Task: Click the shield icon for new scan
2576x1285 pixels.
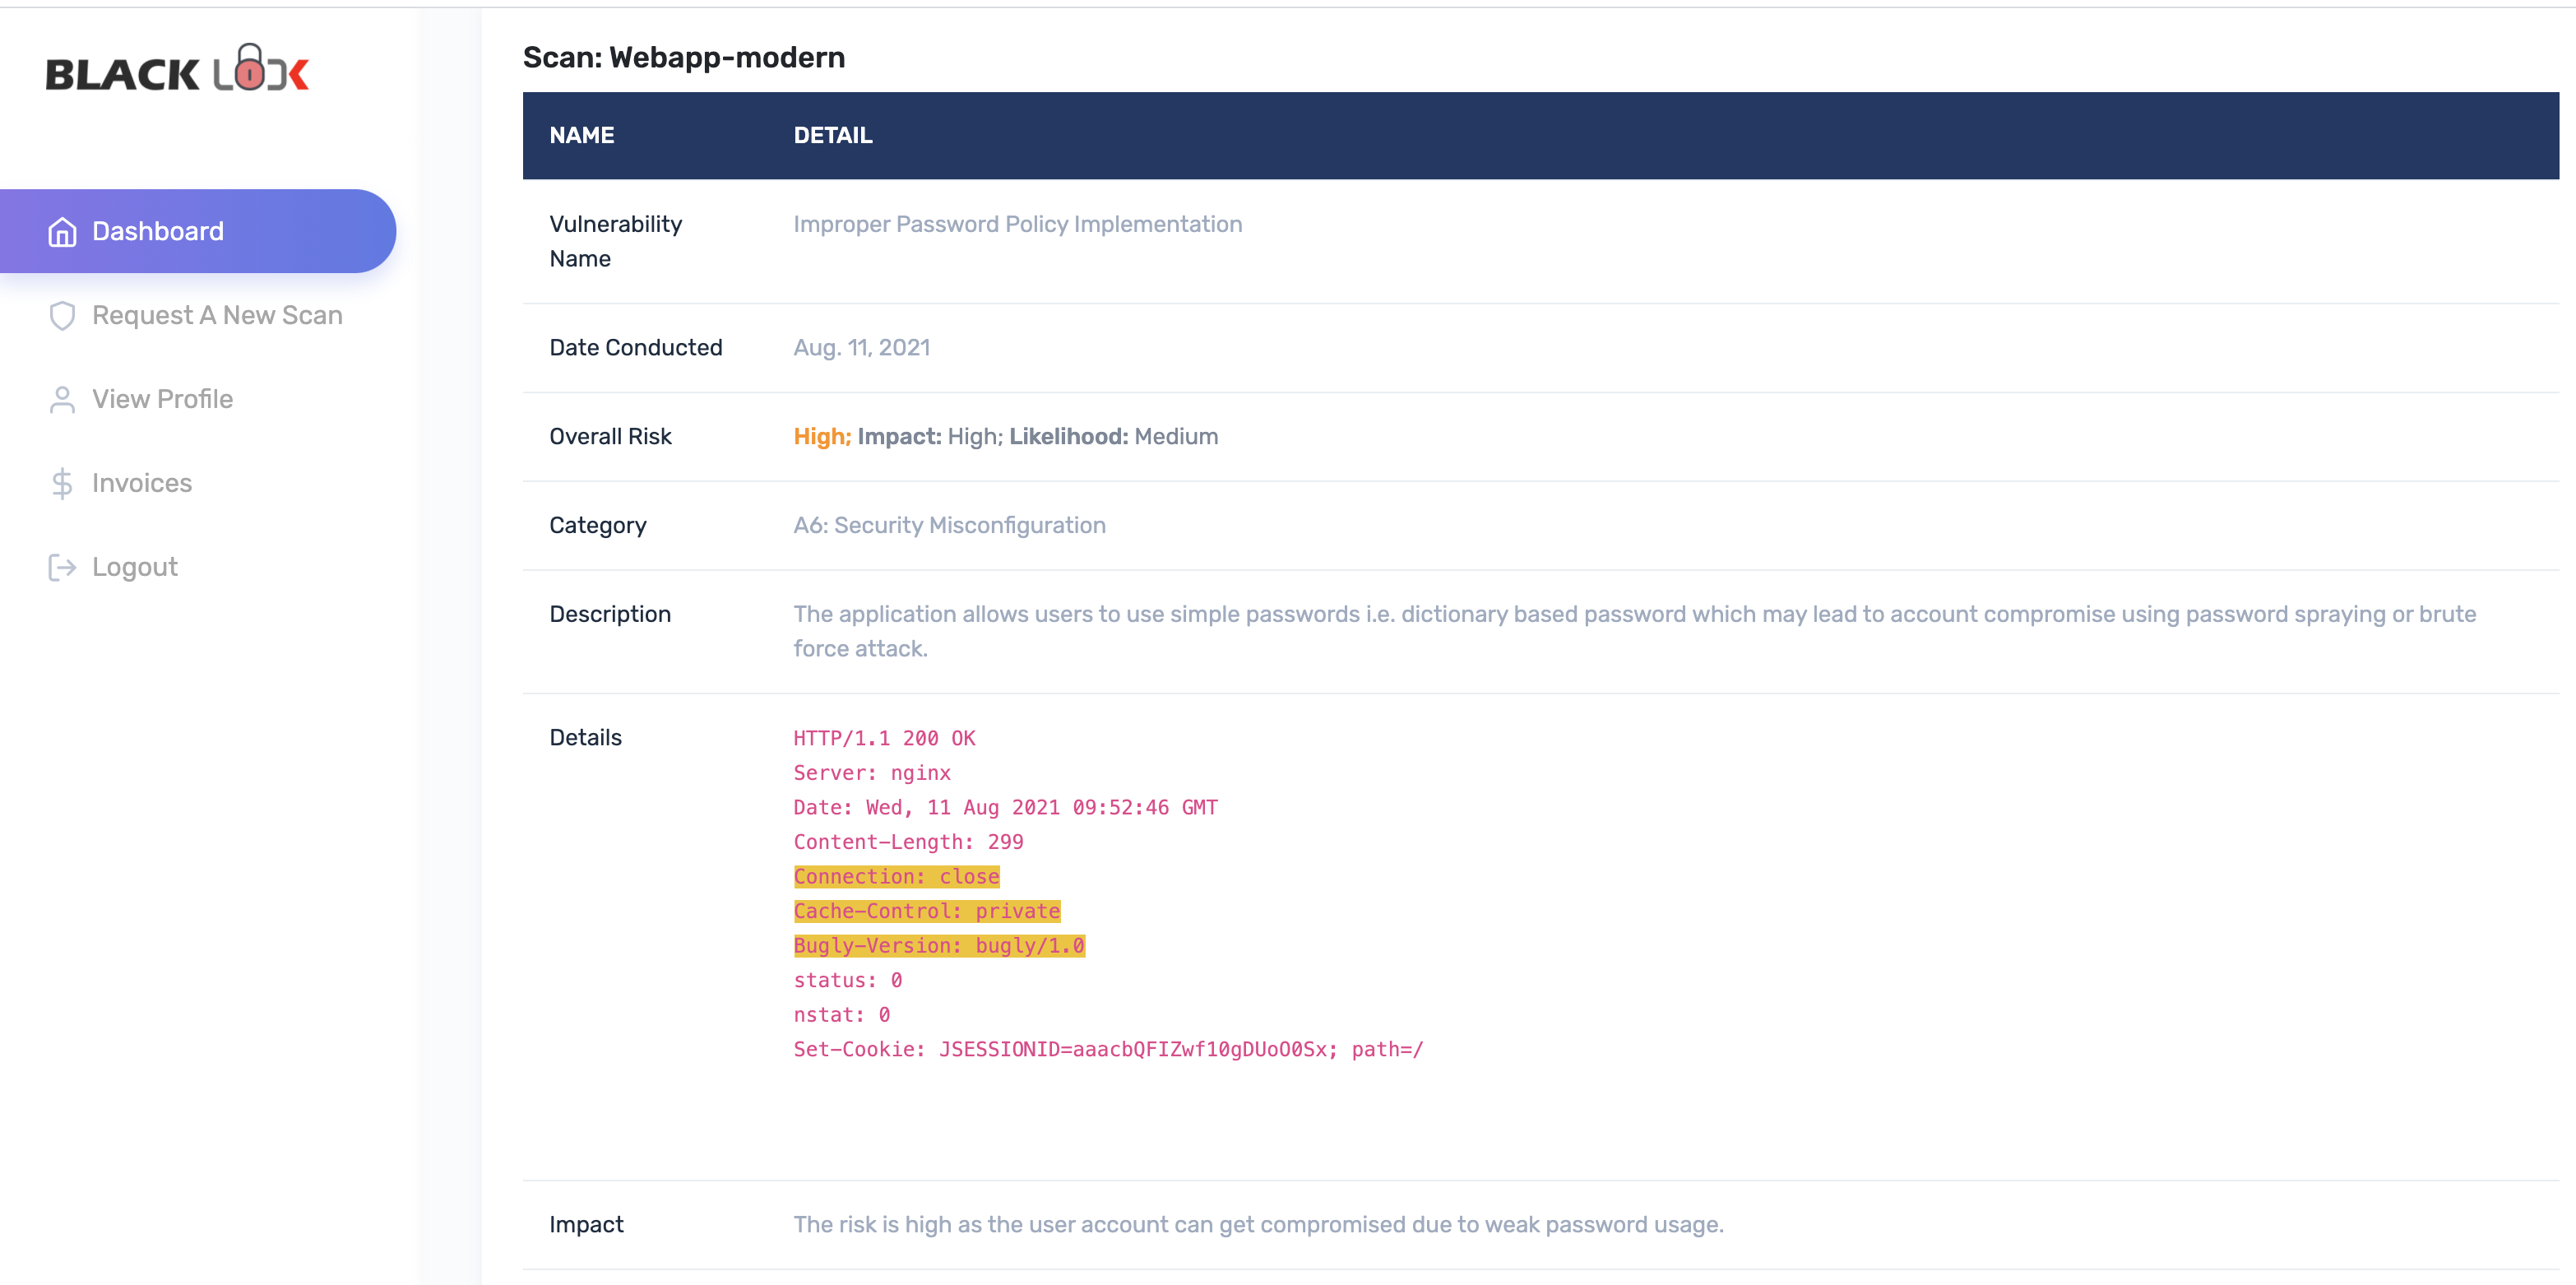Action: [62, 315]
